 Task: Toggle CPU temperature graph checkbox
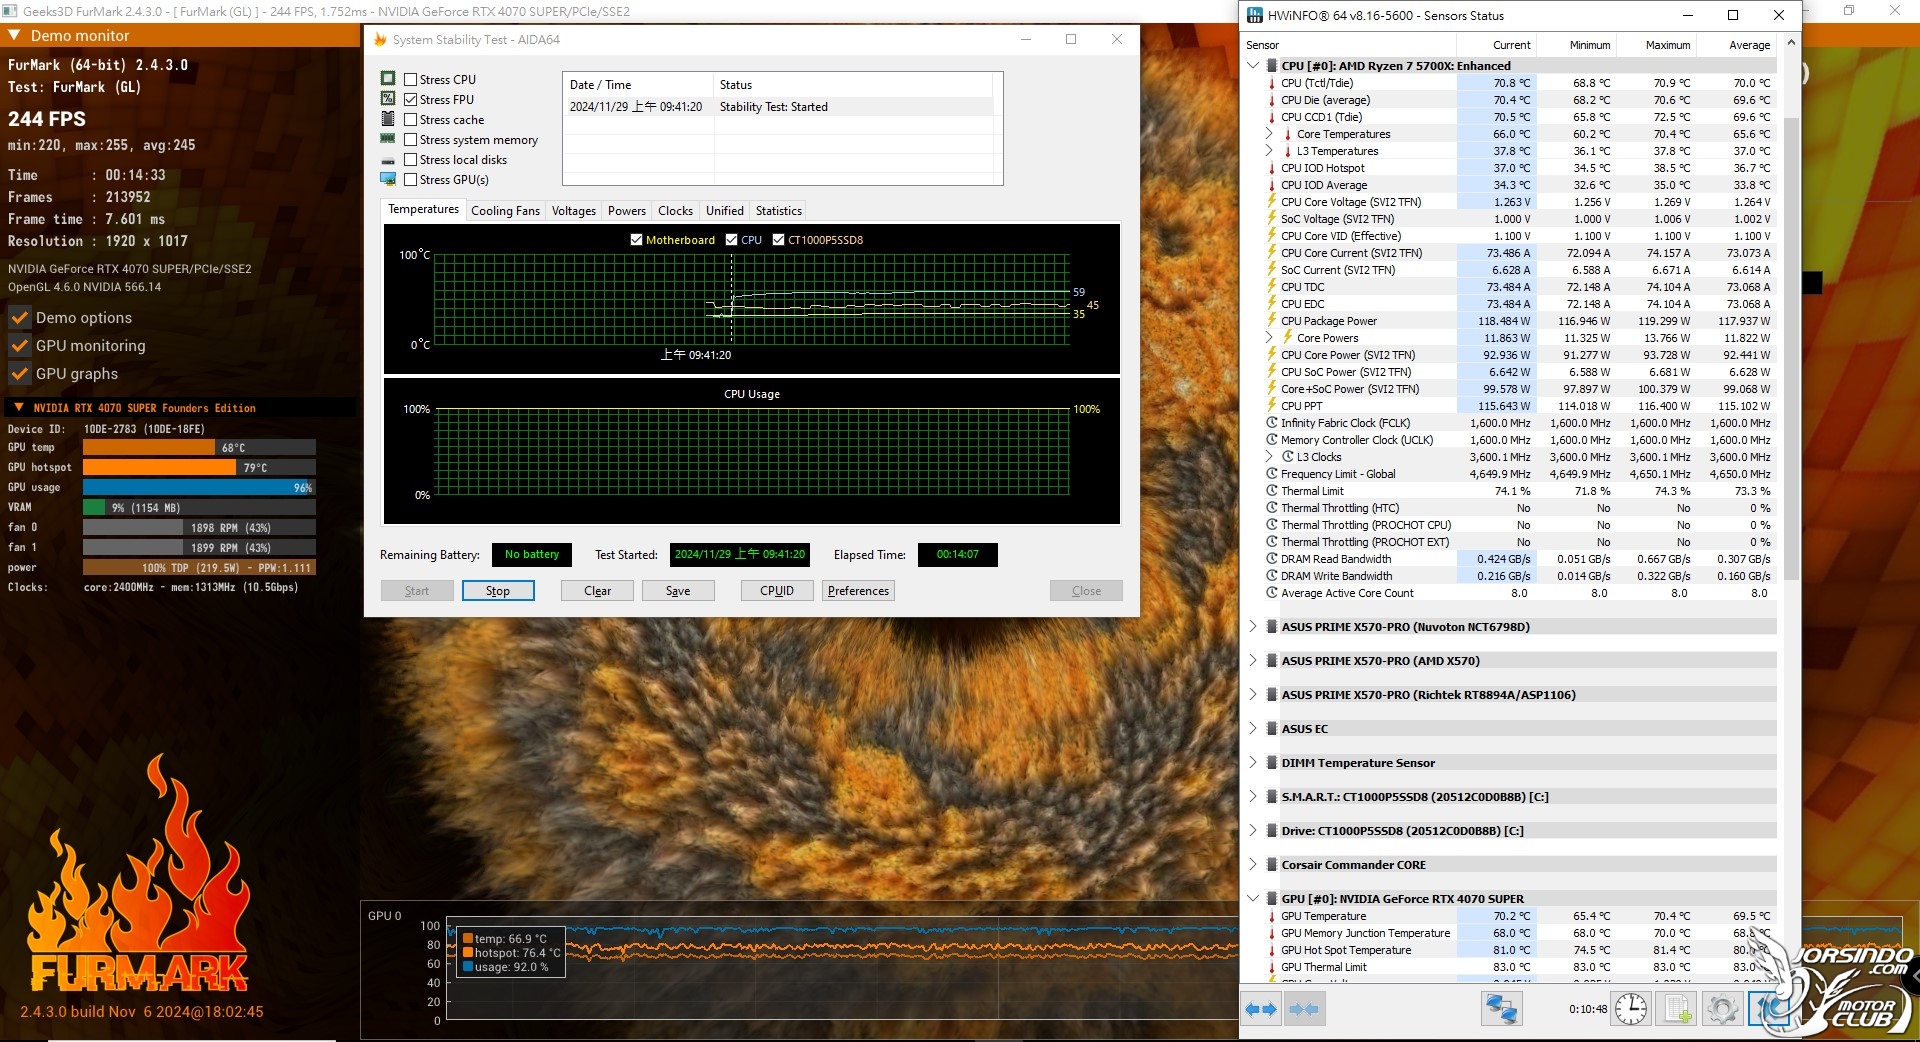[x=732, y=240]
